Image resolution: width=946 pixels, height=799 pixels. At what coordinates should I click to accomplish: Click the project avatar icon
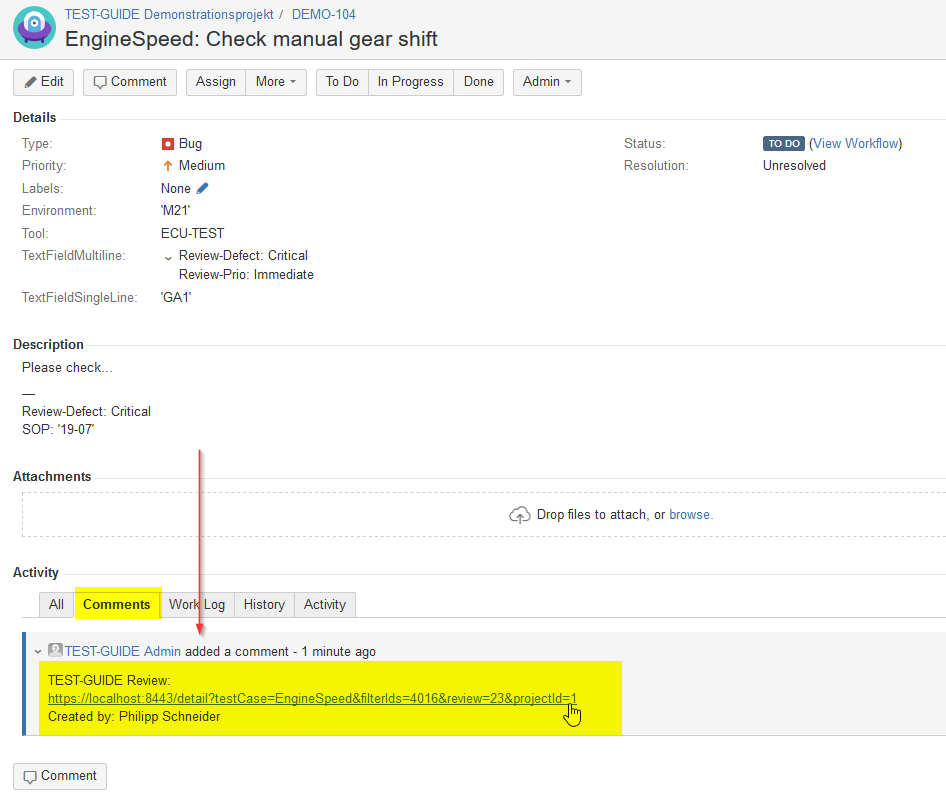(x=34, y=27)
